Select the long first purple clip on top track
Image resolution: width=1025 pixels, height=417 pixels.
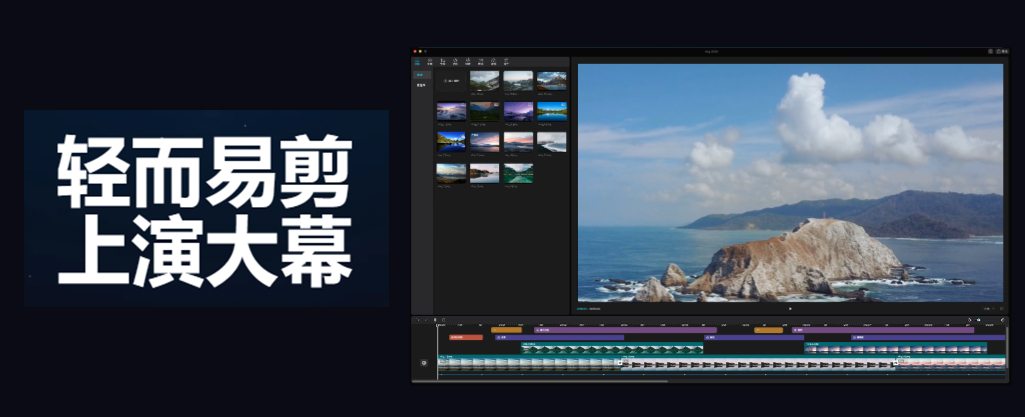point(625,330)
